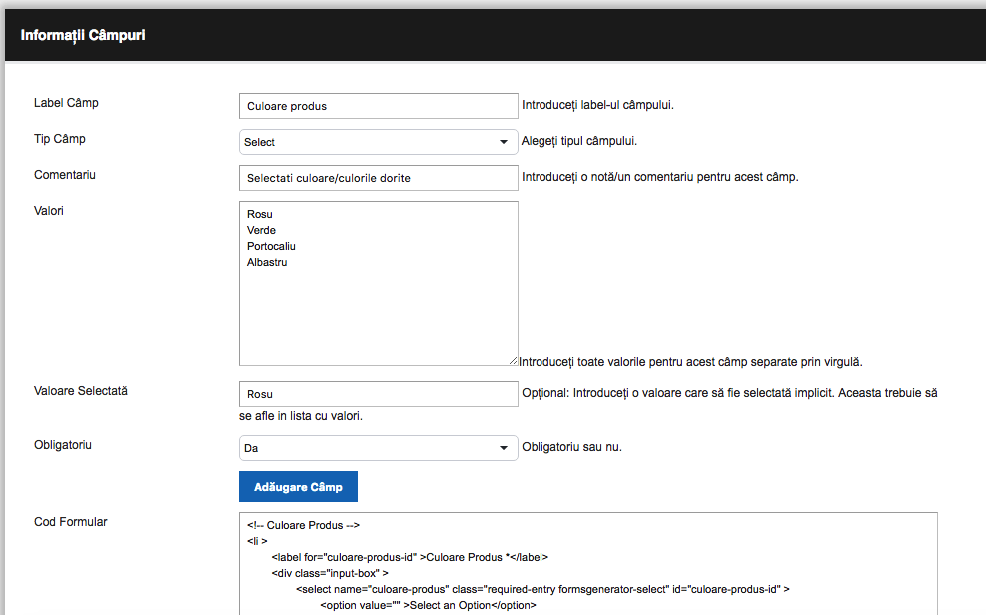Grab the Valori textarea resize handle
Image resolution: width=986 pixels, height=615 pixels.
tap(514, 361)
